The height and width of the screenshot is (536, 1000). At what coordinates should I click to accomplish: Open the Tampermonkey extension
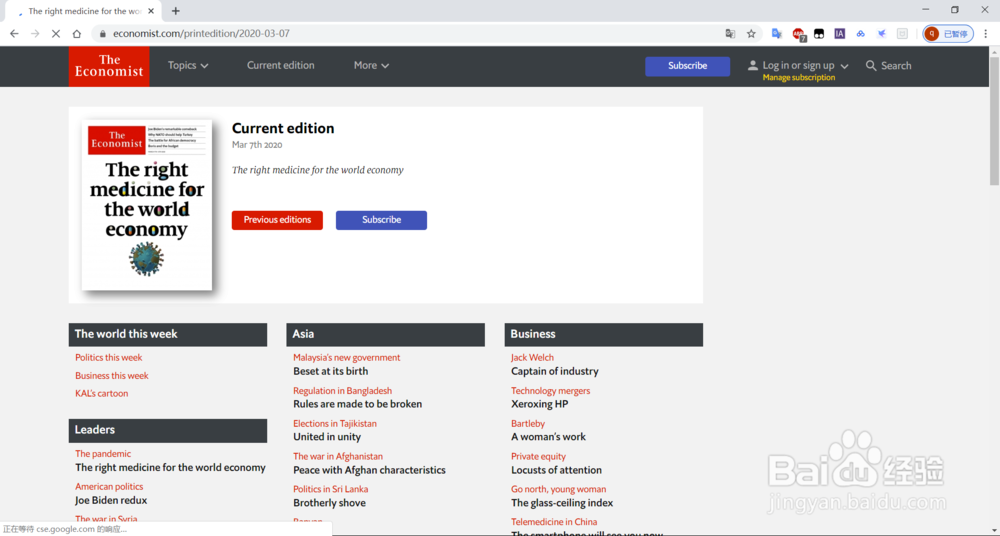(818, 34)
